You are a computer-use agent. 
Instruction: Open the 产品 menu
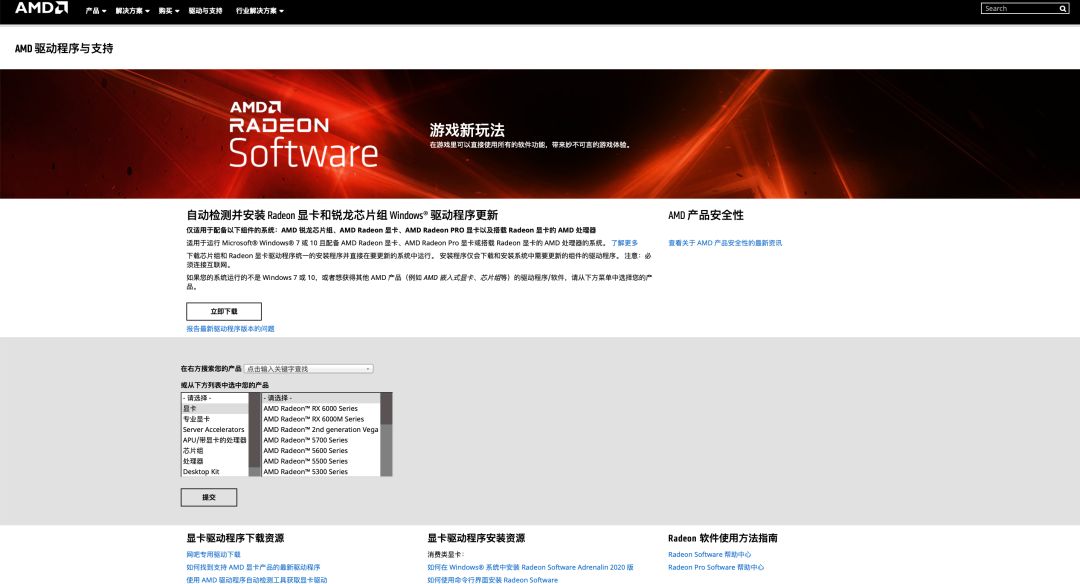tap(93, 10)
